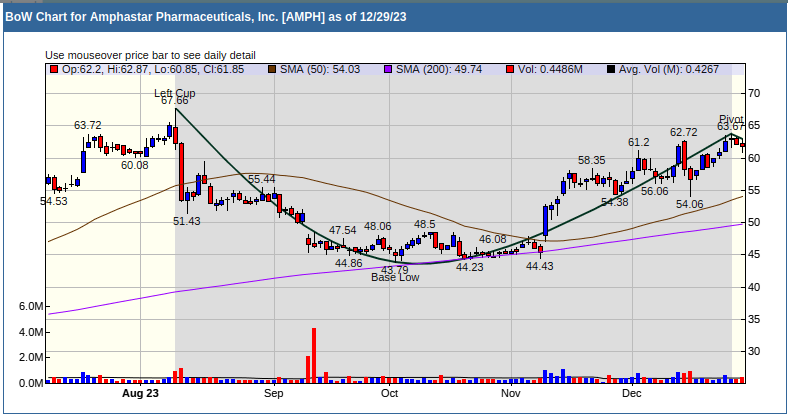This screenshot has height=416, width=788.
Task: Click the 48.5 price label
Action: pos(425,224)
